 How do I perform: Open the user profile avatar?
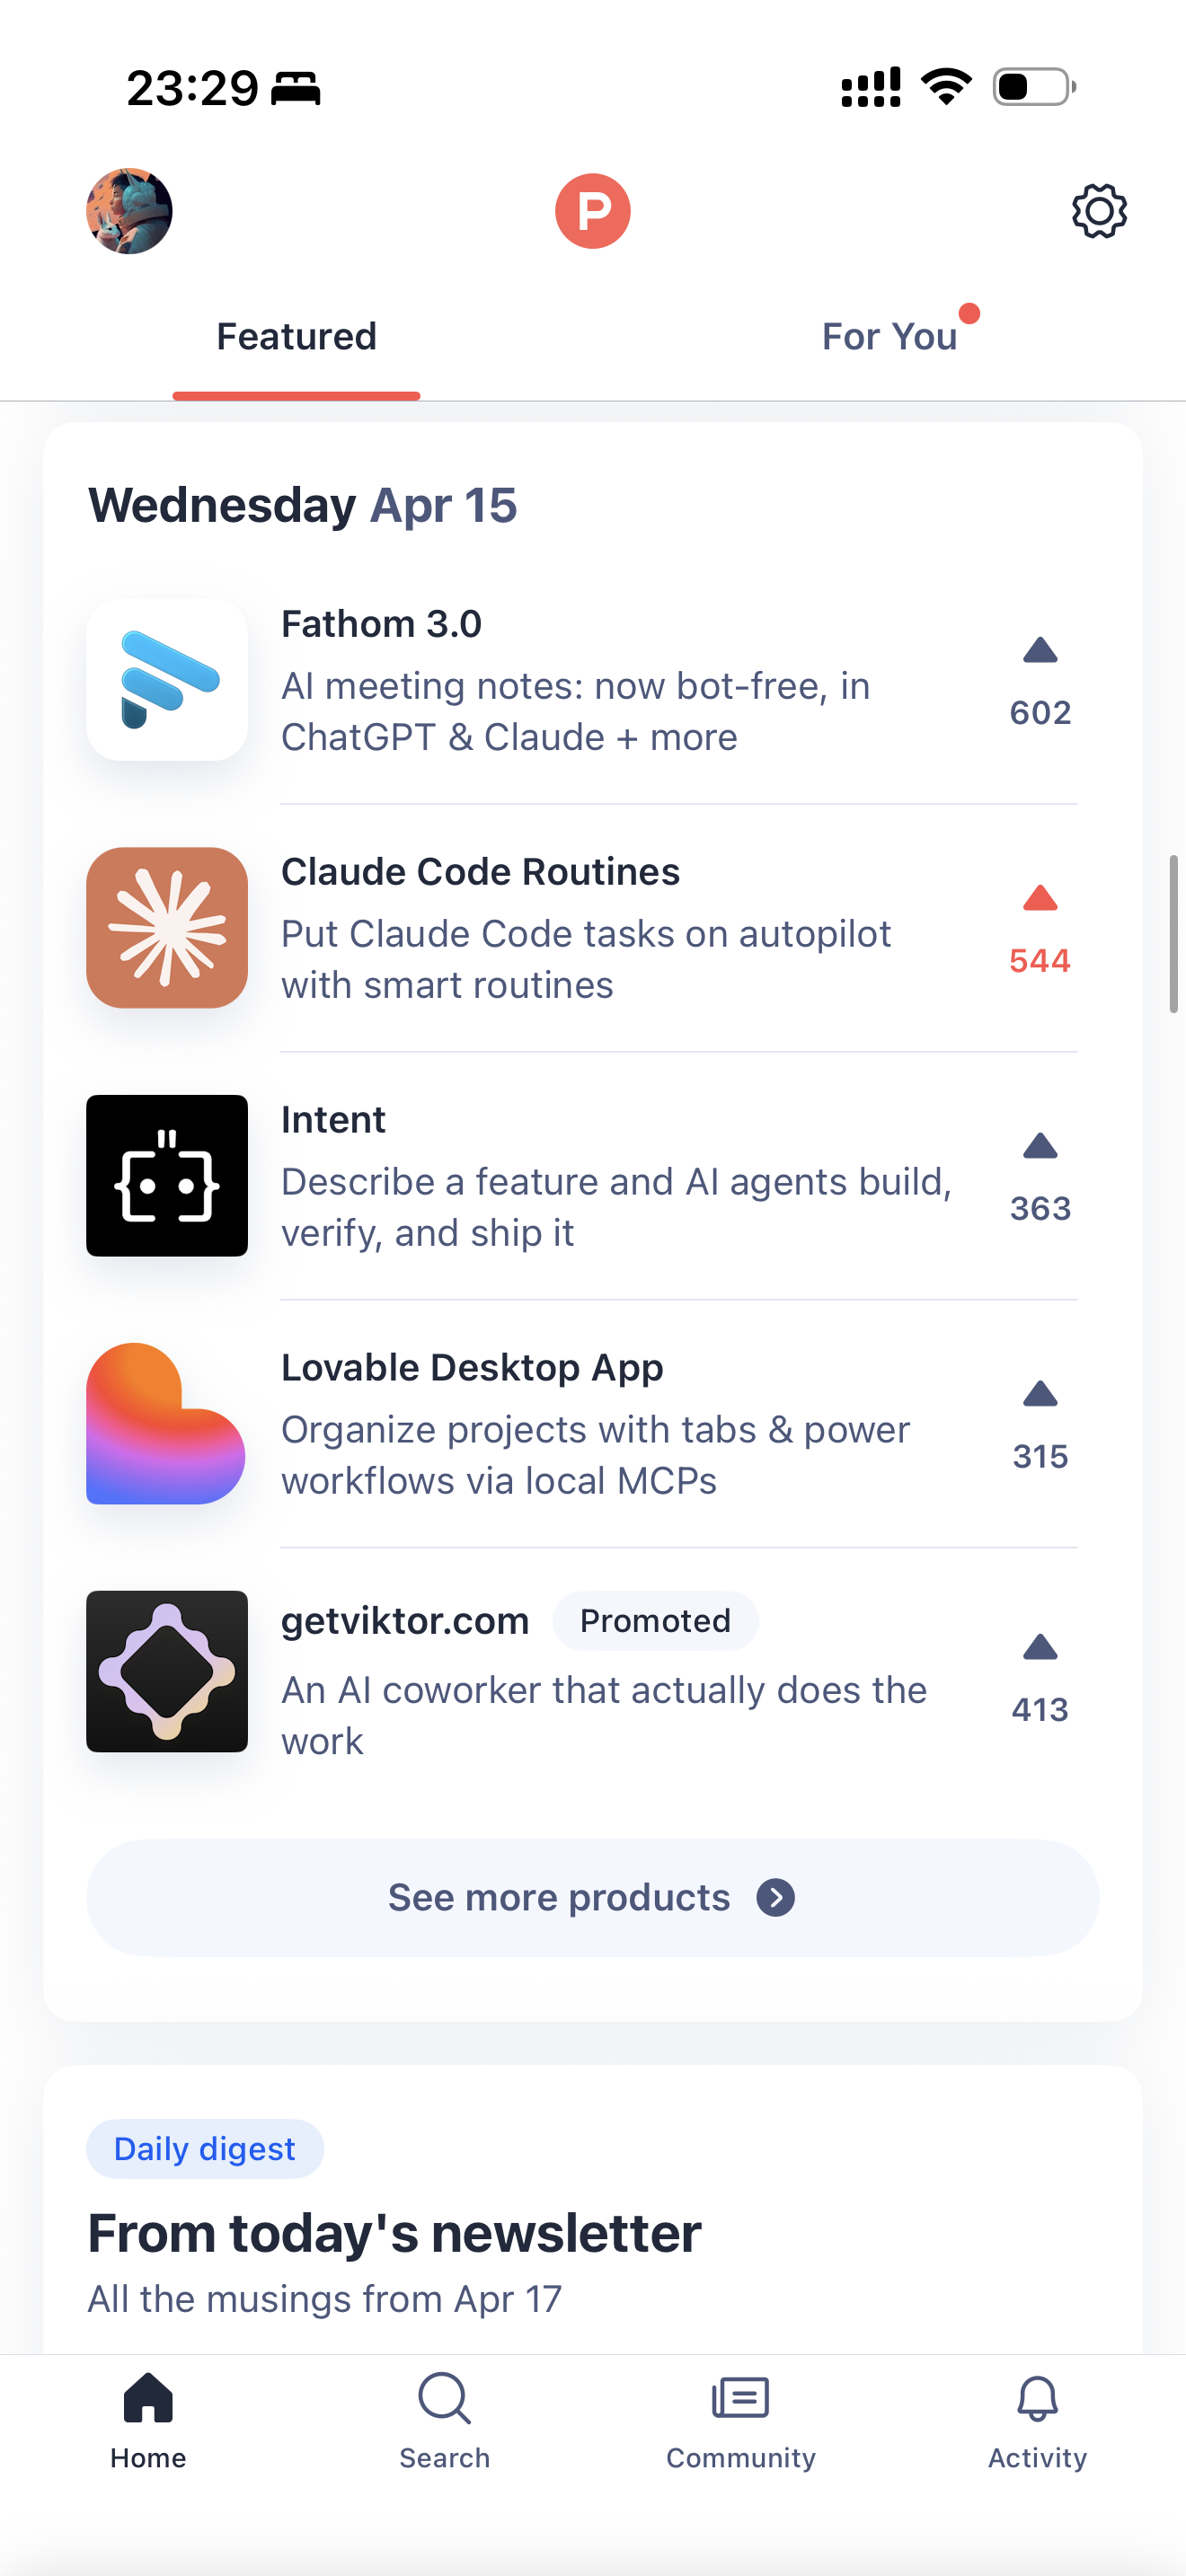(x=129, y=211)
